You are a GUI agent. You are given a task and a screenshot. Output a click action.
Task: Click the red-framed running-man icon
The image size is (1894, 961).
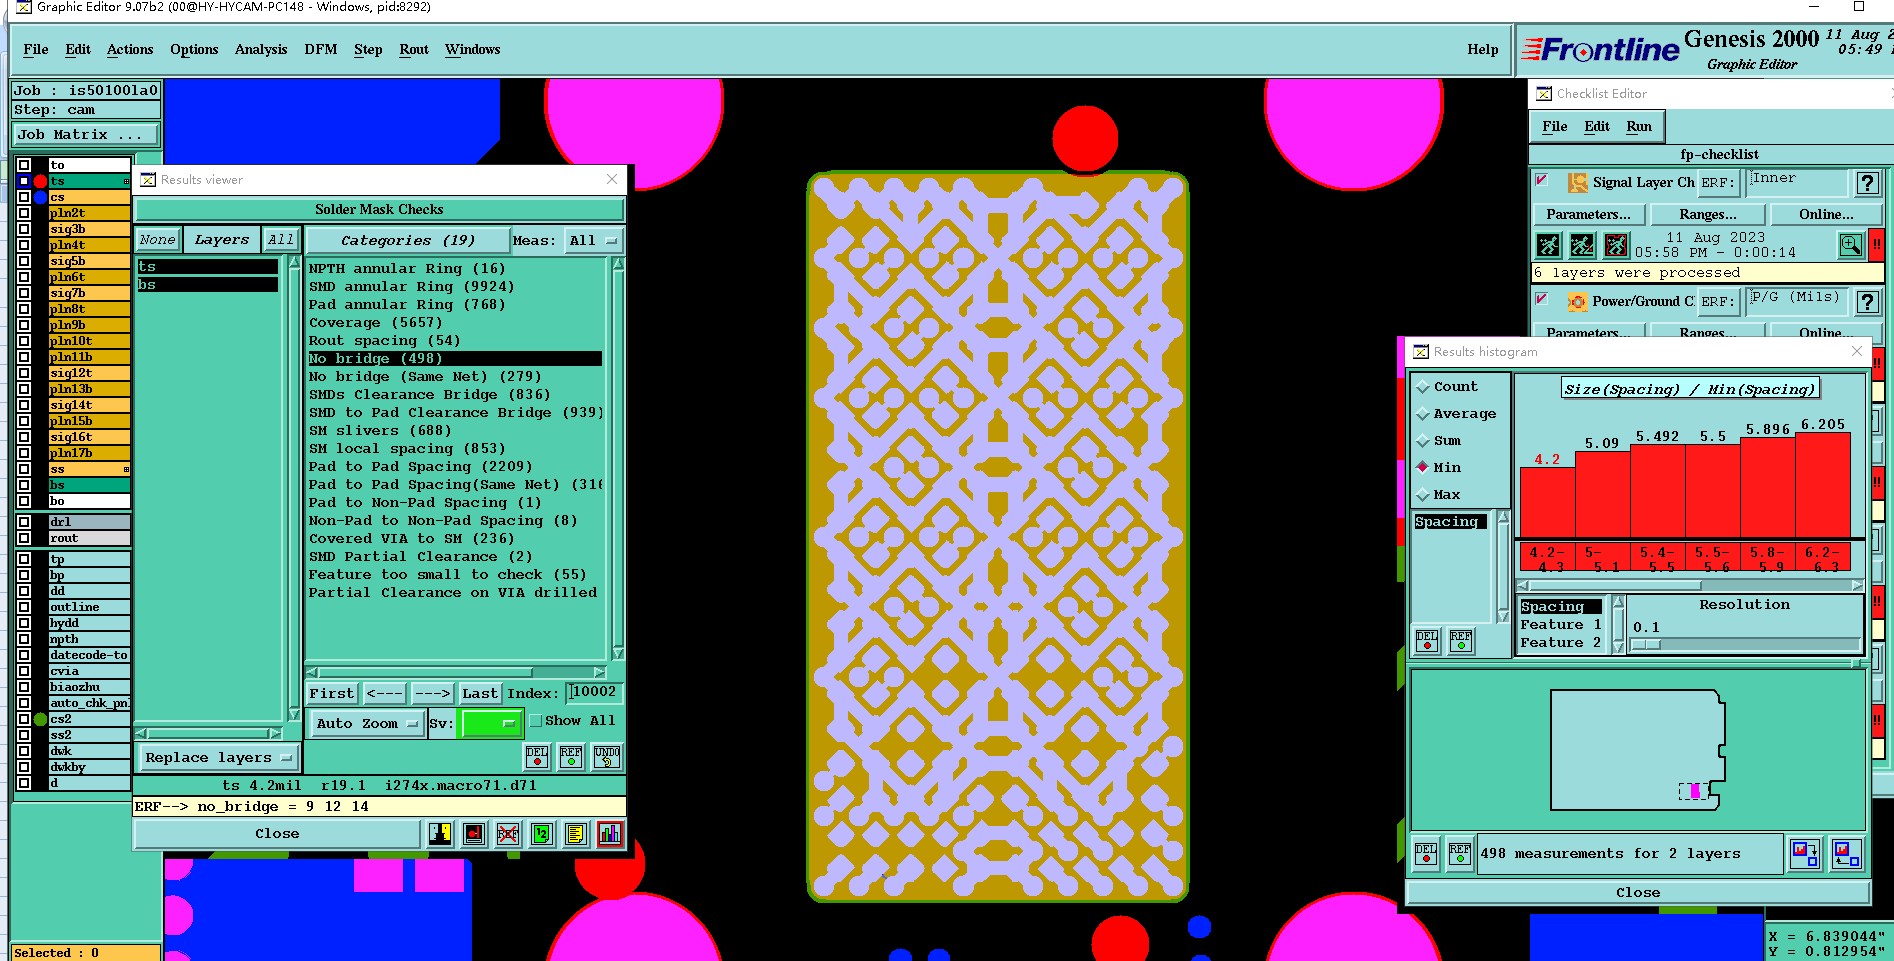[x=1616, y=244]
